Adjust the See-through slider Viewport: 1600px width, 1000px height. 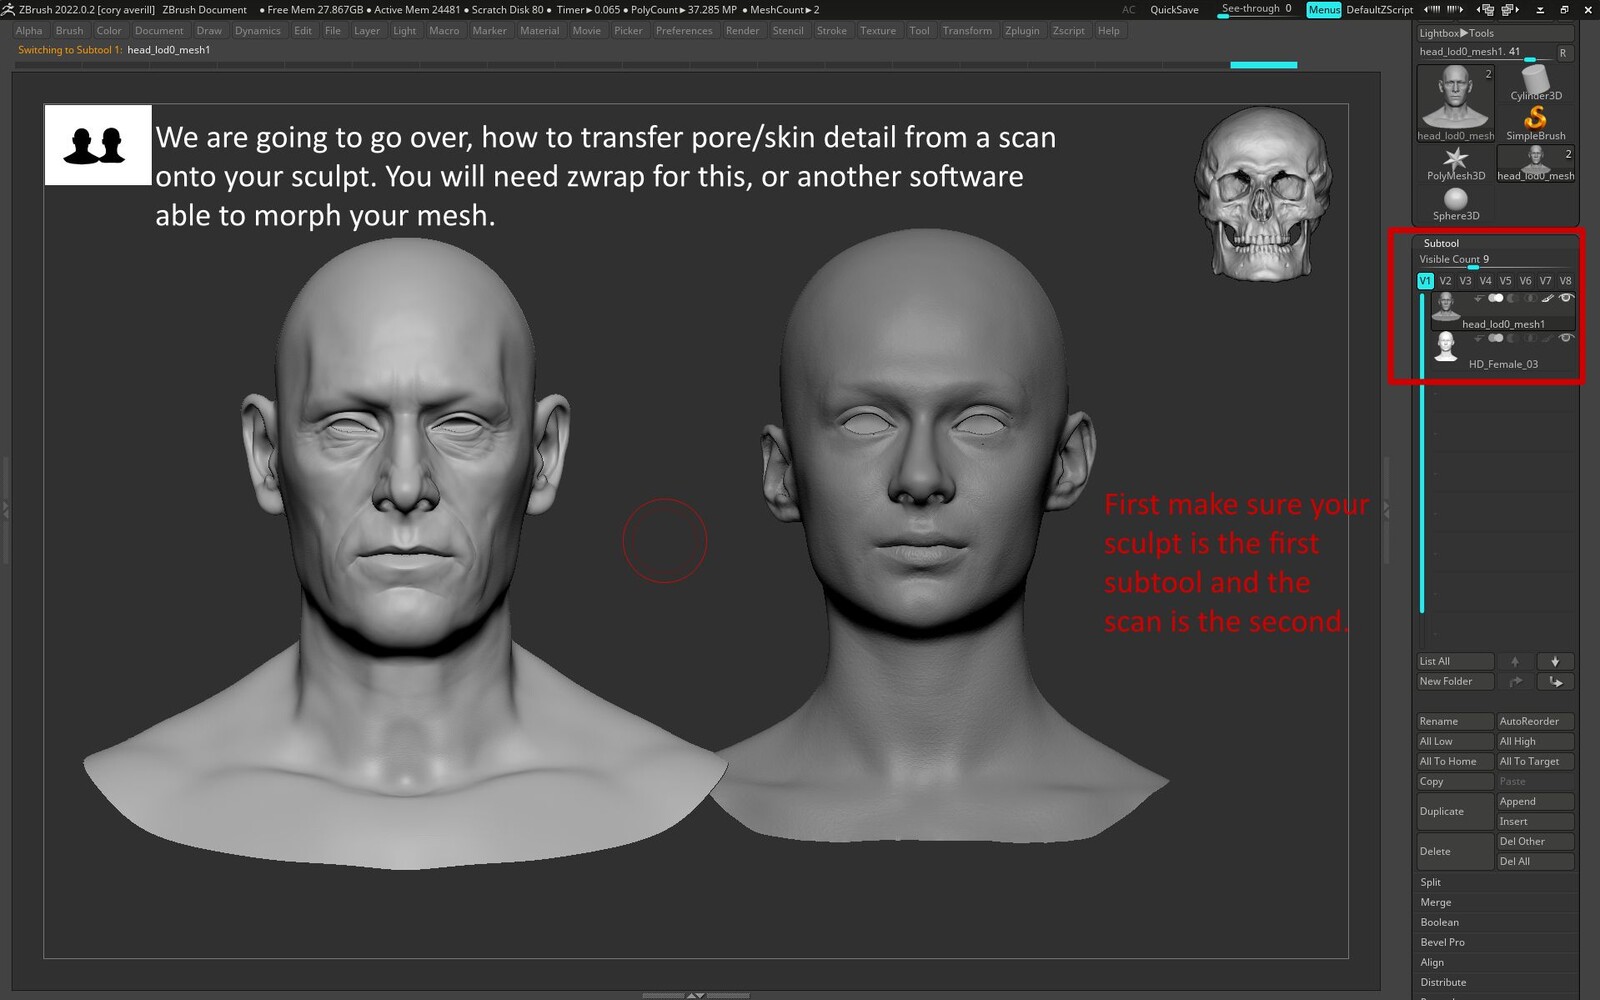(x=1258, y=9)
